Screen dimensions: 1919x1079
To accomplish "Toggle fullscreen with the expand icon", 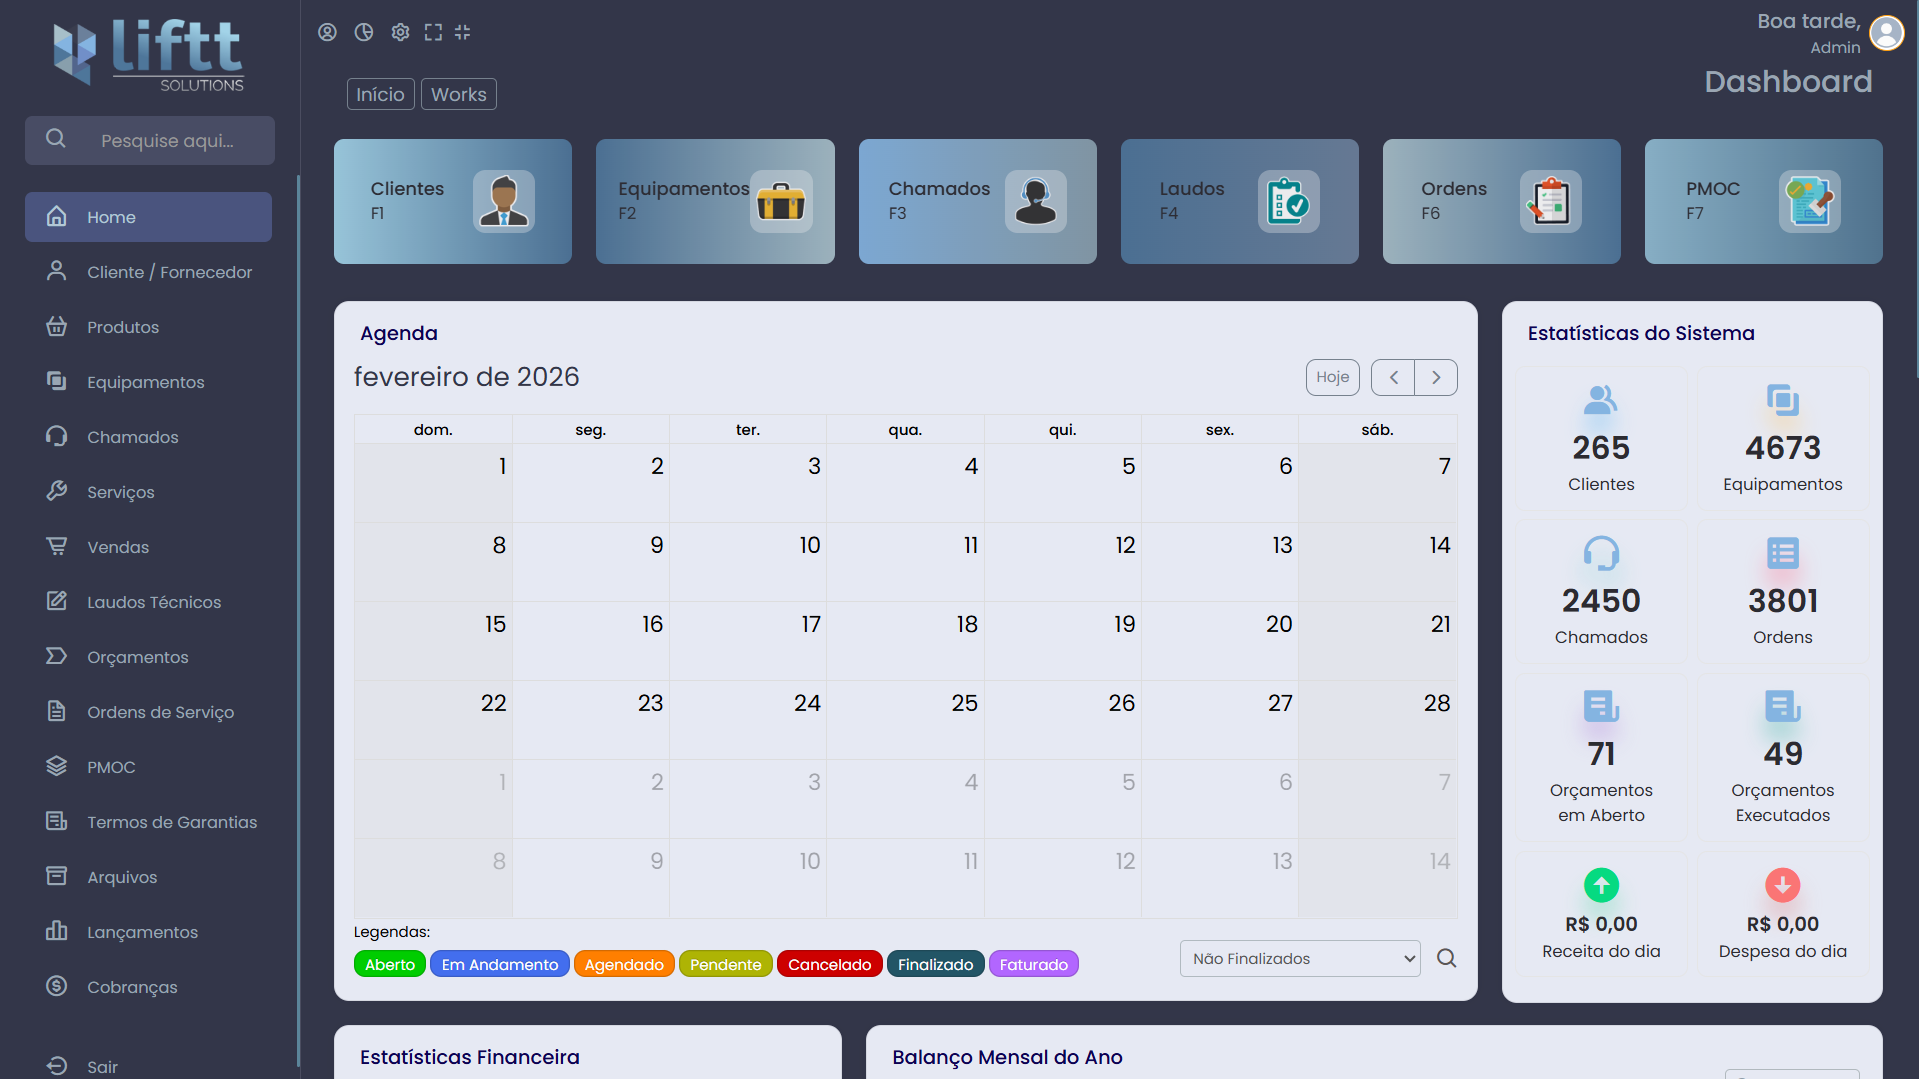I will pyautogui.click(x=433, y=32).
